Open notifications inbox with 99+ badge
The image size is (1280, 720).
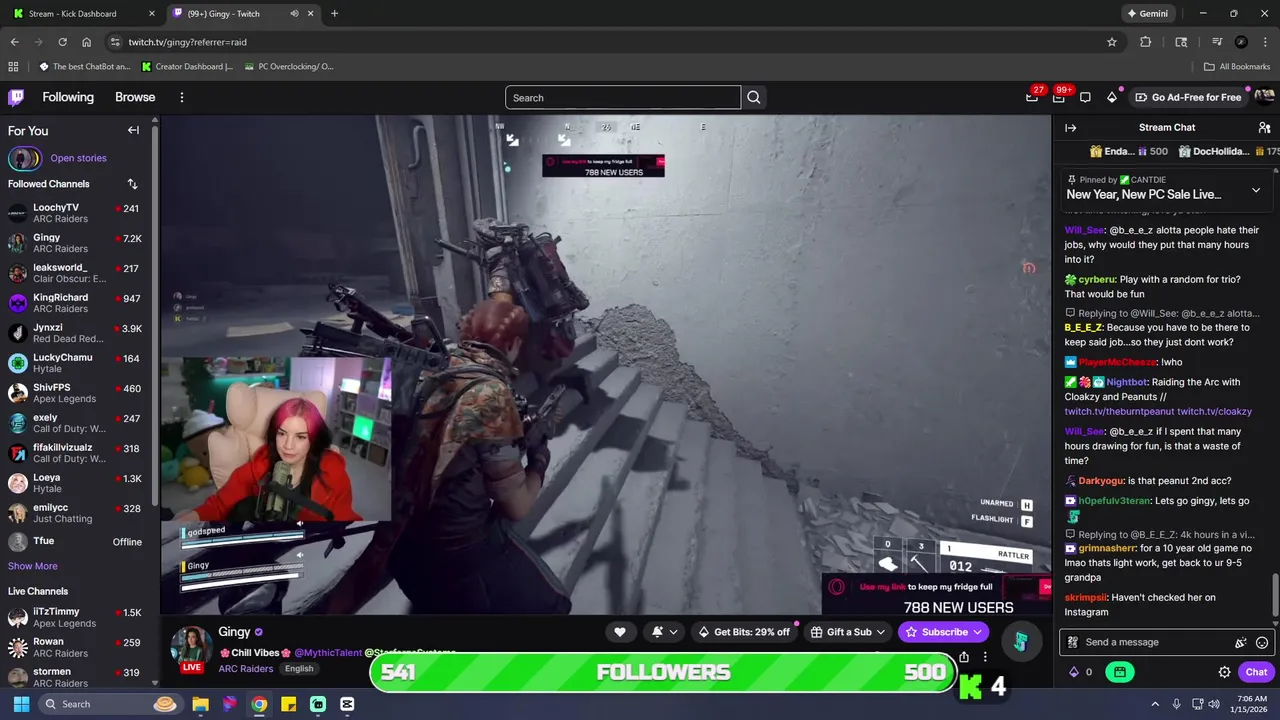click(x=1059, y=97)
